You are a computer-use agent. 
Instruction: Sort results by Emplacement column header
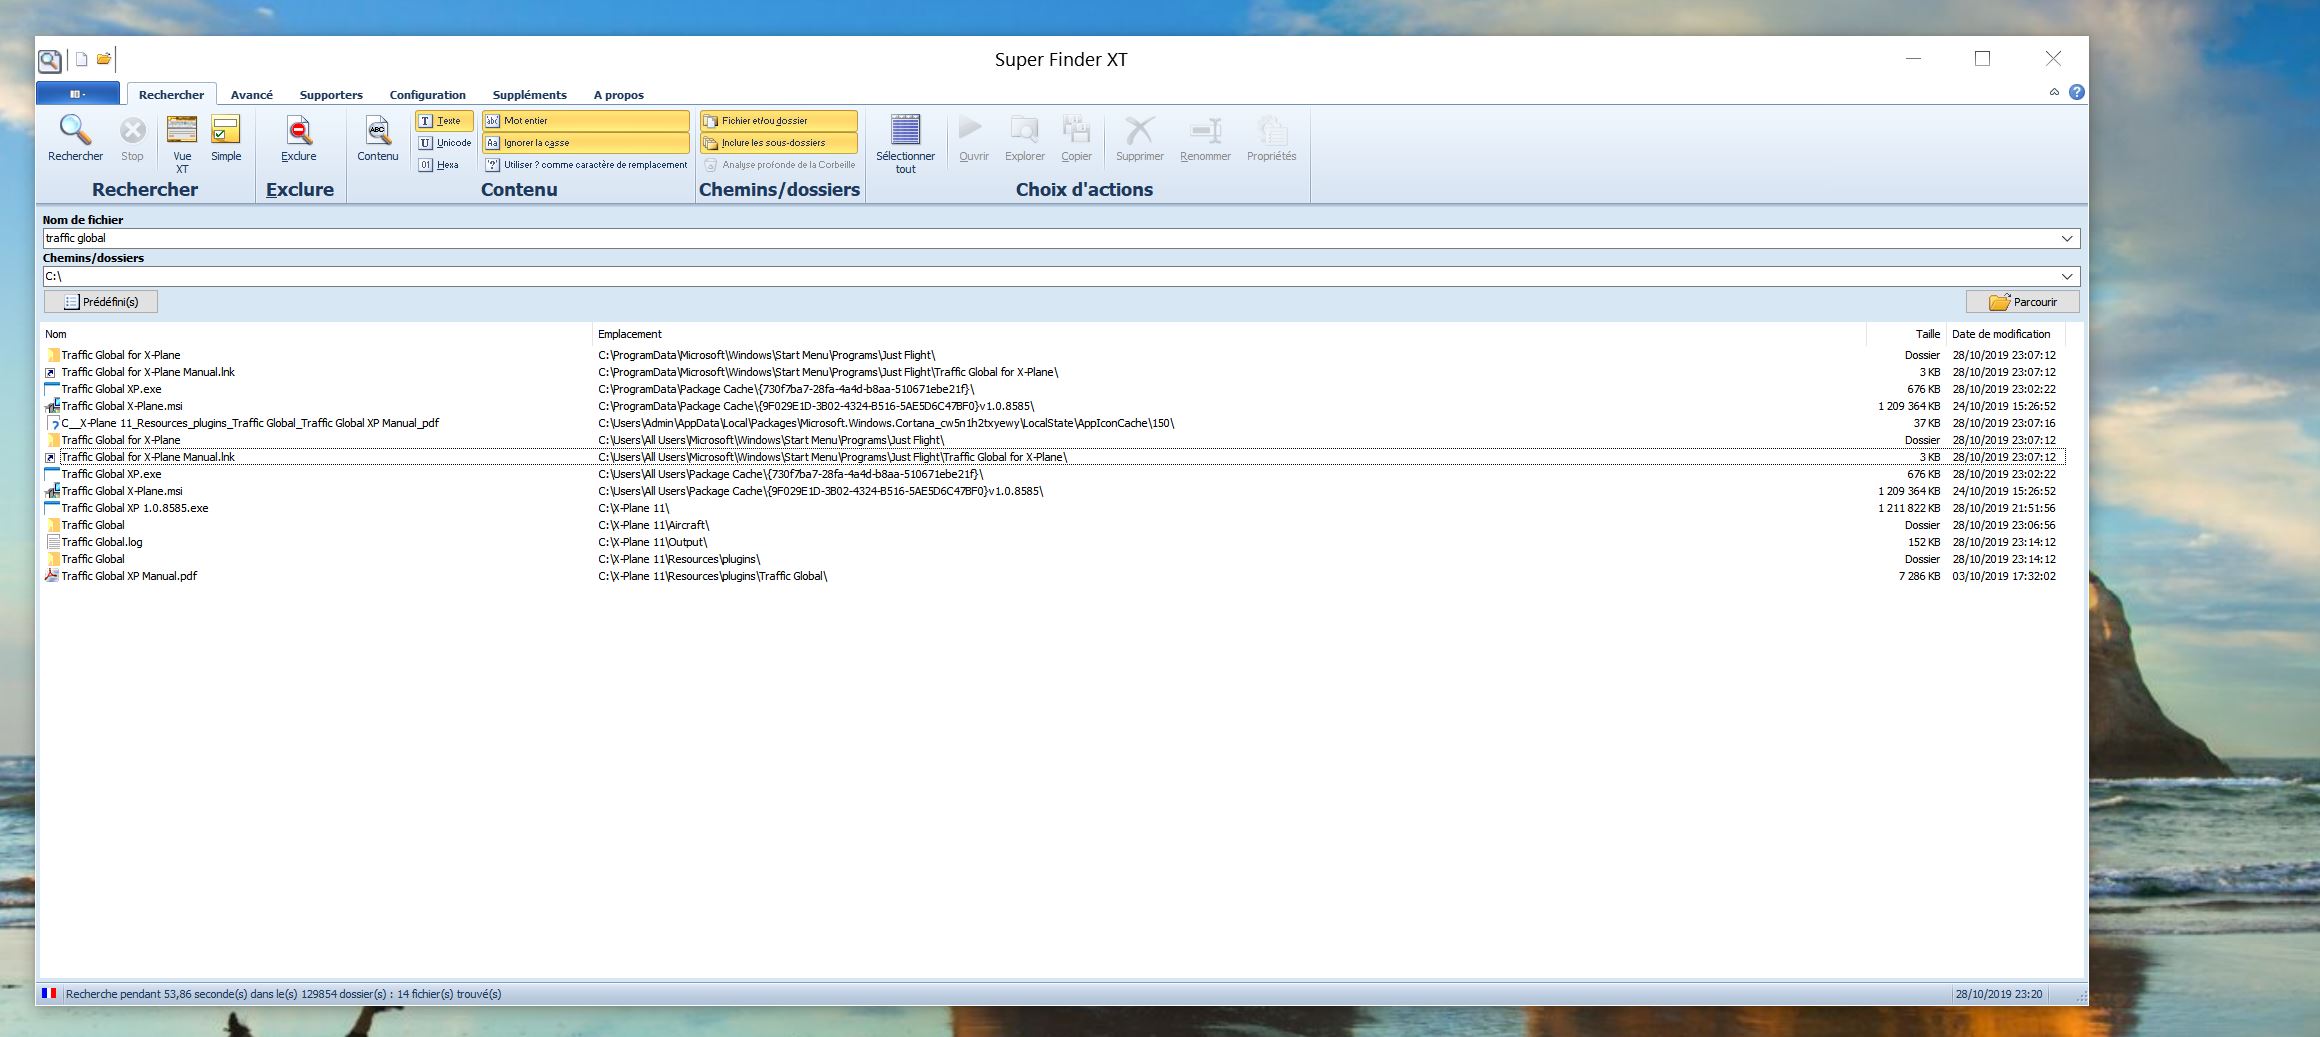(1229, 334)
